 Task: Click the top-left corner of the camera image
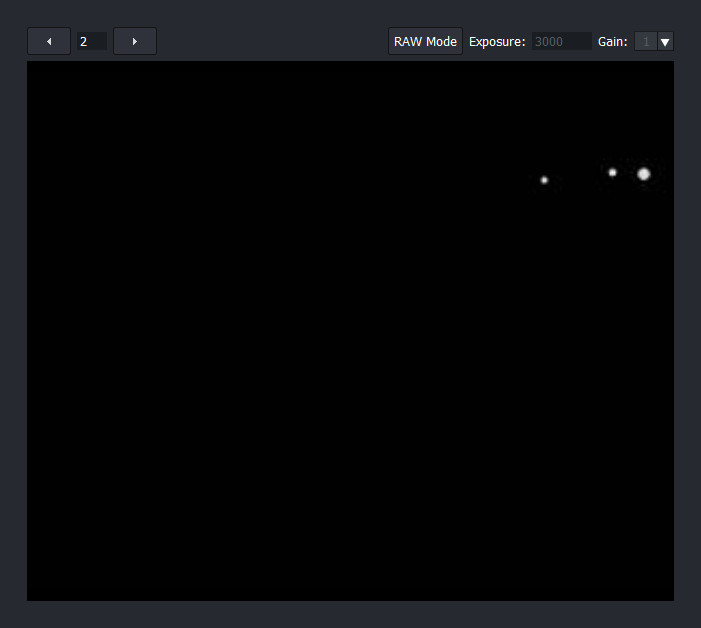tap(29, 64)
